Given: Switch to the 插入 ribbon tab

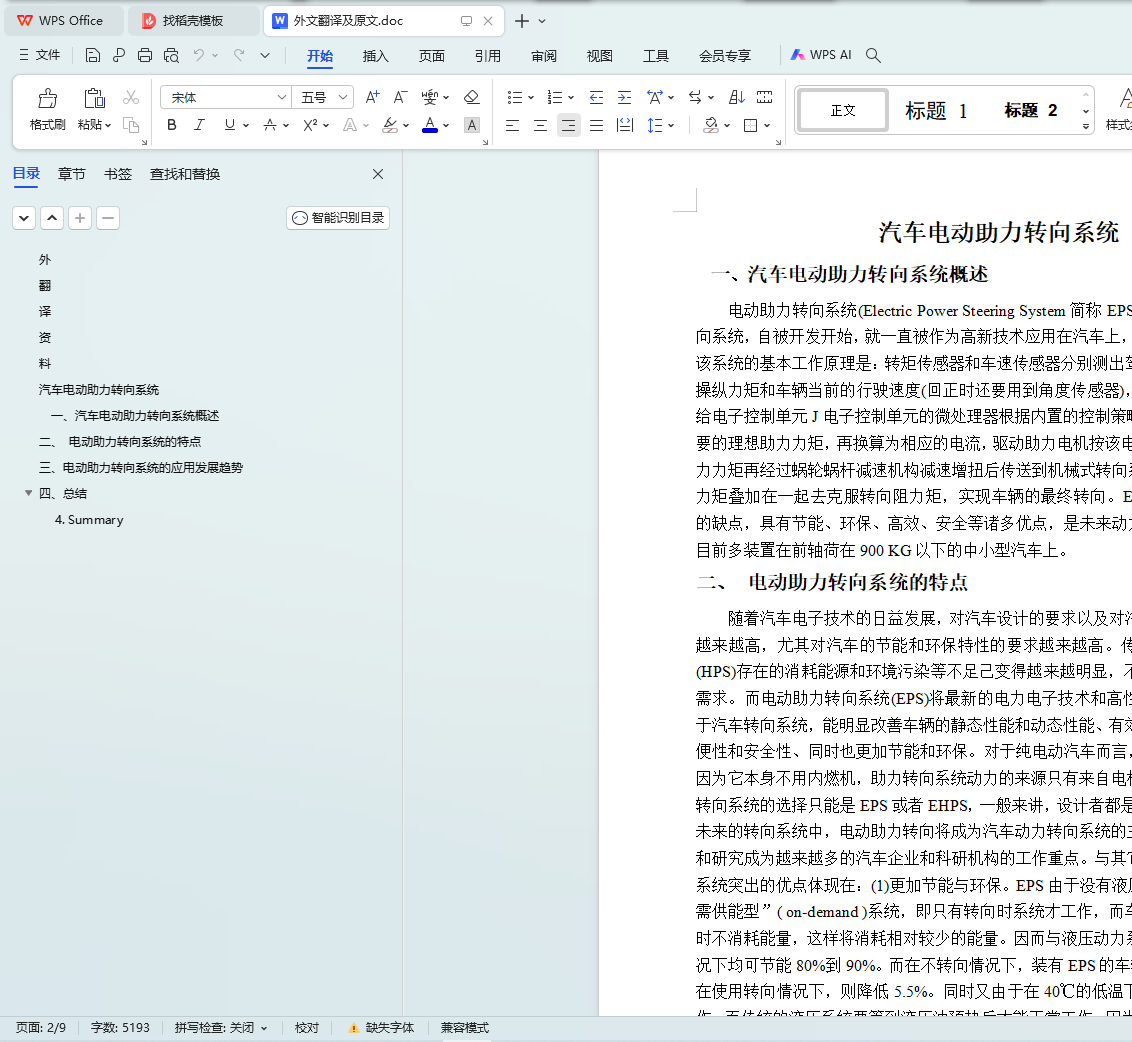Looking at the screenshot, I should pos(375,56).
